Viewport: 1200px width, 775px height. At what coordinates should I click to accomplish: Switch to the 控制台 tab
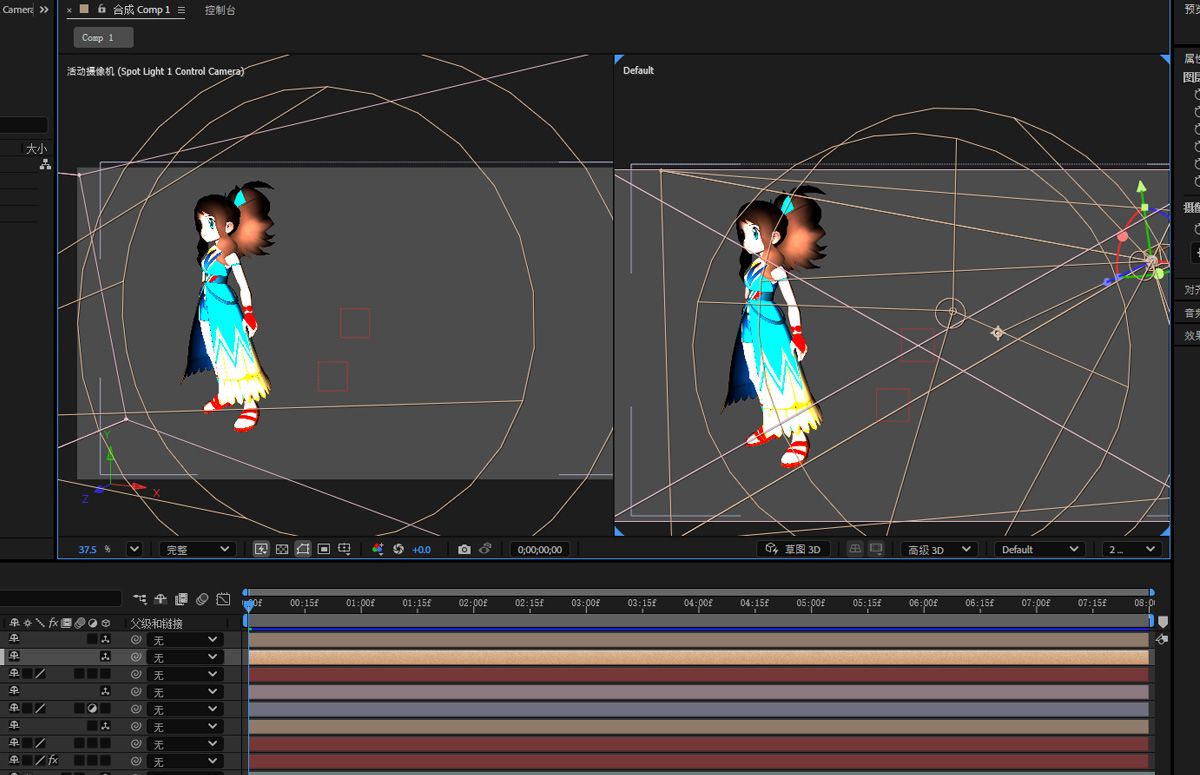pos(220,10)
